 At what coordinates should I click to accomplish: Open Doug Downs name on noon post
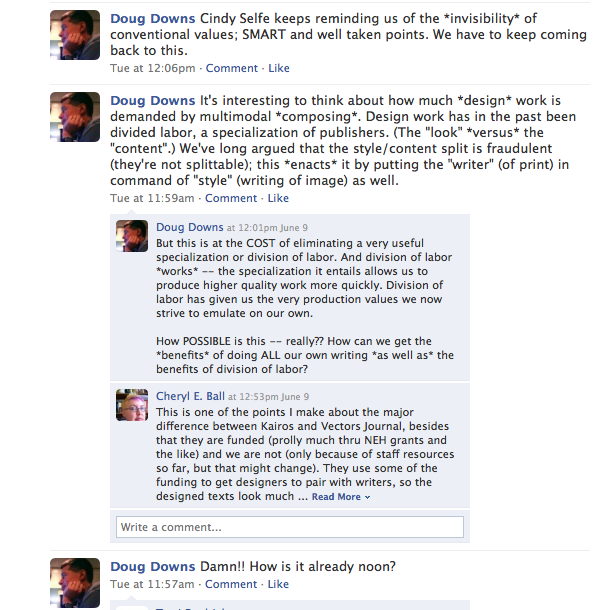click(x=152, y=566)
